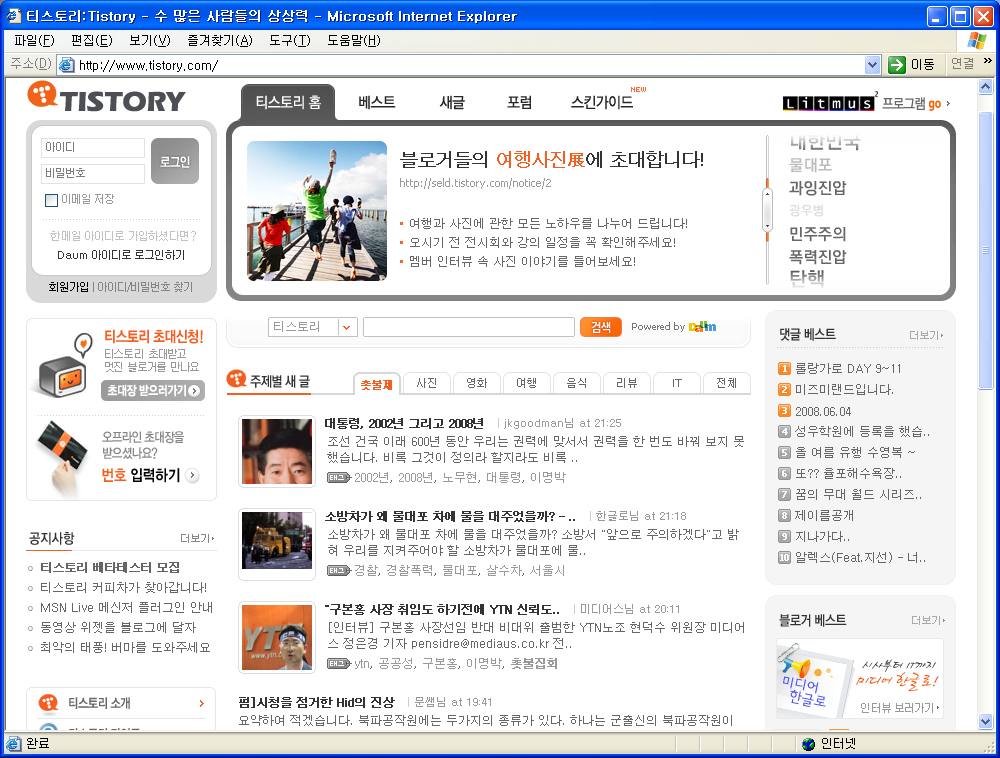Expand 더보기 in 블로거 베스트

tap(928, 620)
